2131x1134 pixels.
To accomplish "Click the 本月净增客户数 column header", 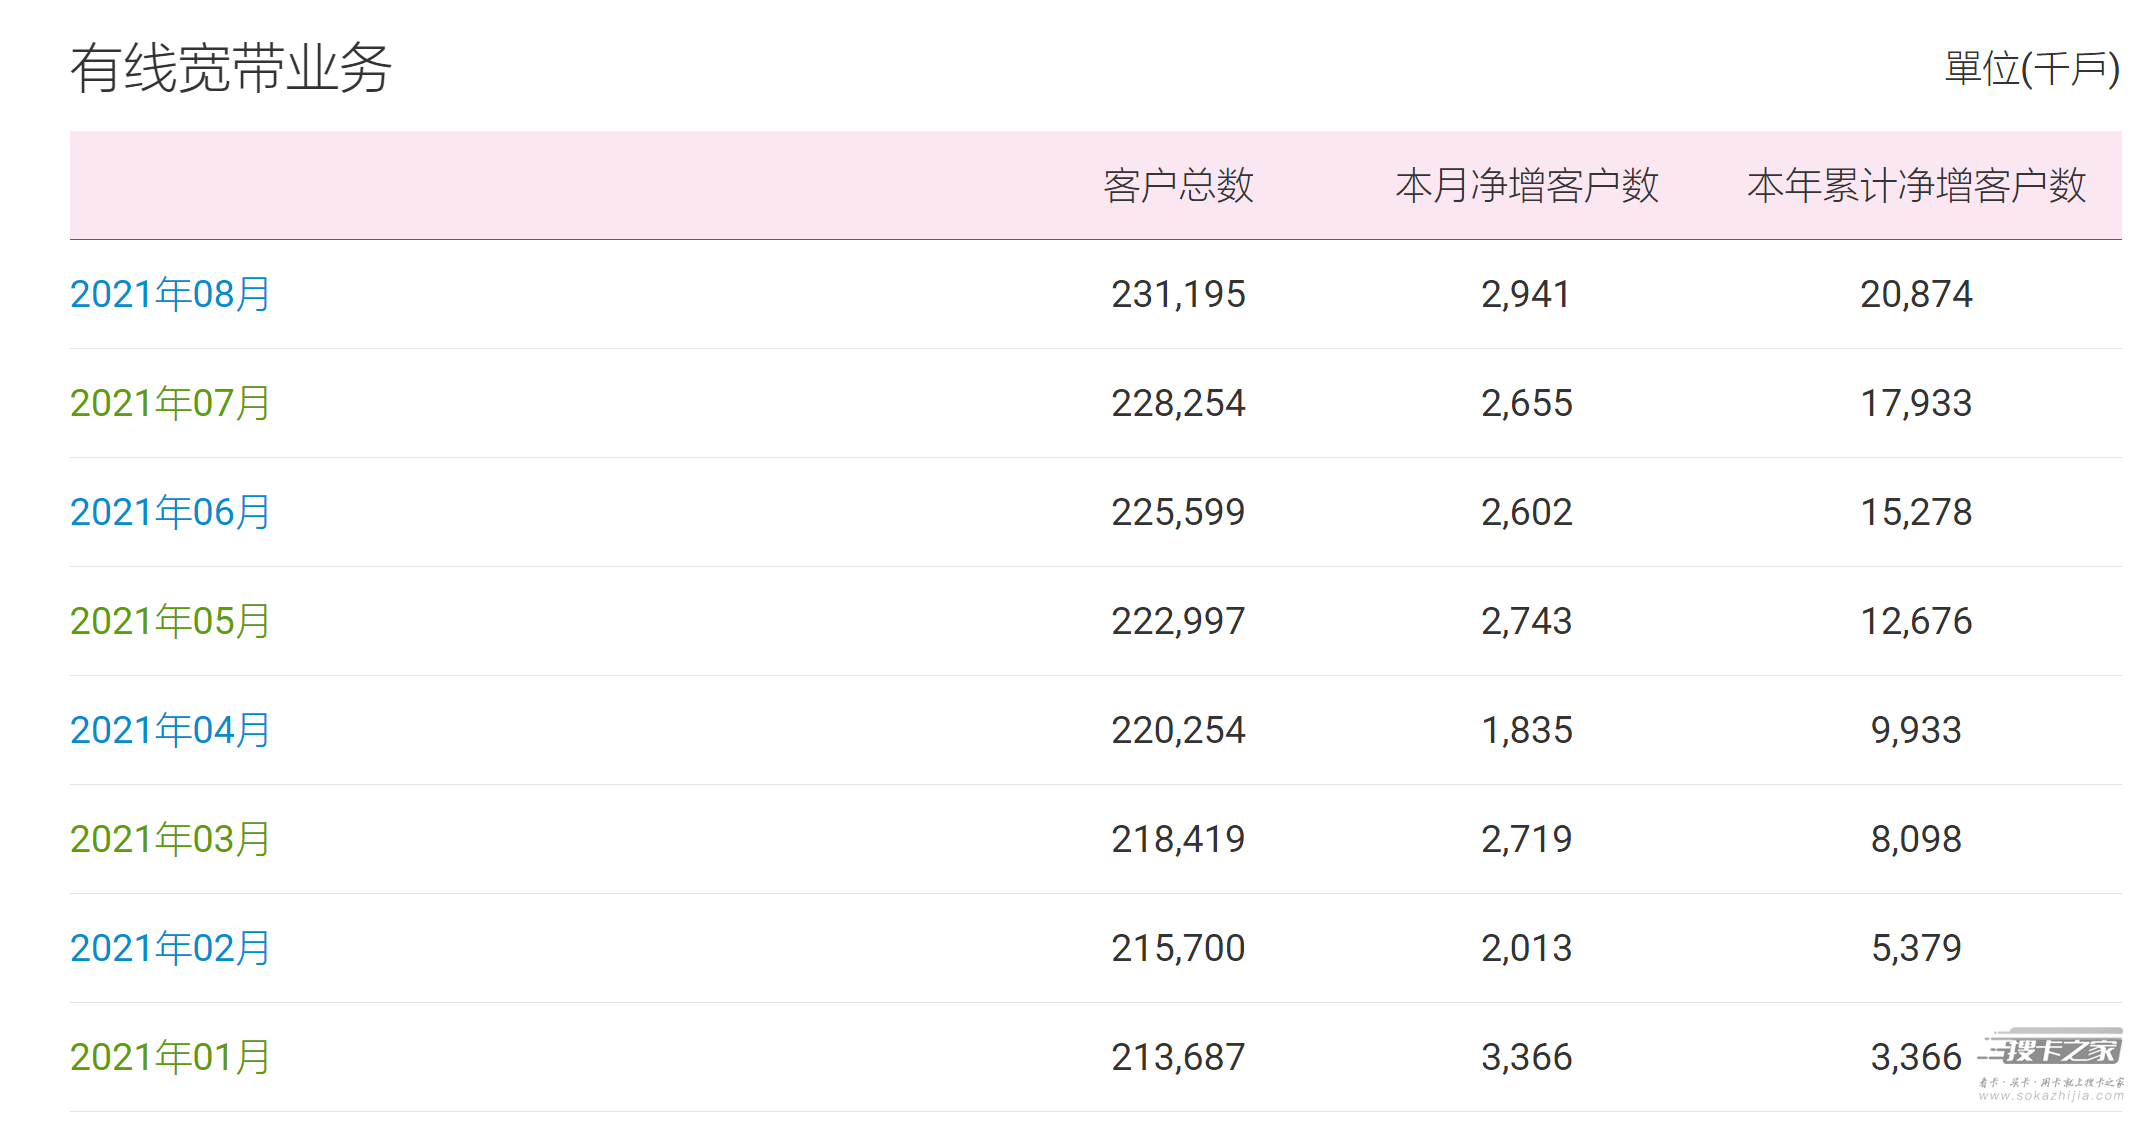I will click(x=1527, y=186).
